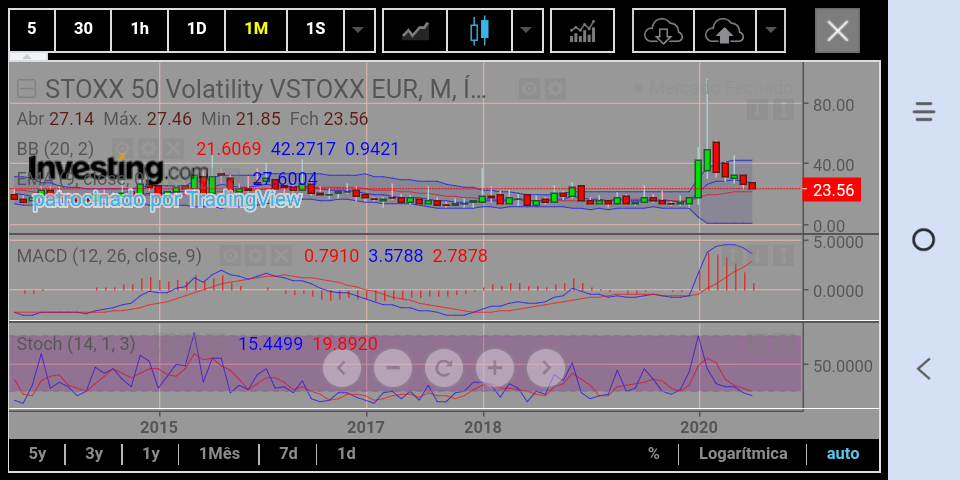Move MACD pane down with arrow icon

(758, 255)
